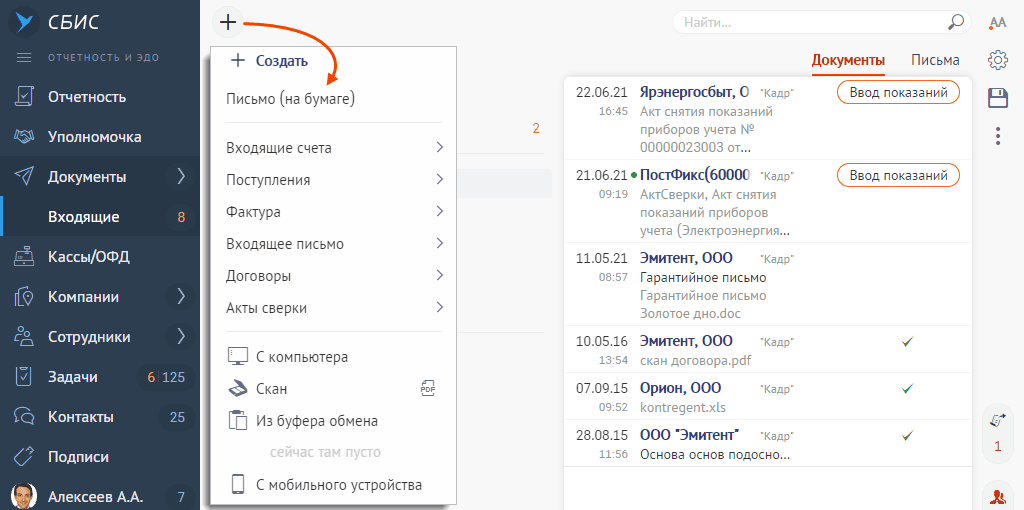Screen dimensions: 1024x510
Task: Click the save floppy disk icon
Action: point(997,97)
